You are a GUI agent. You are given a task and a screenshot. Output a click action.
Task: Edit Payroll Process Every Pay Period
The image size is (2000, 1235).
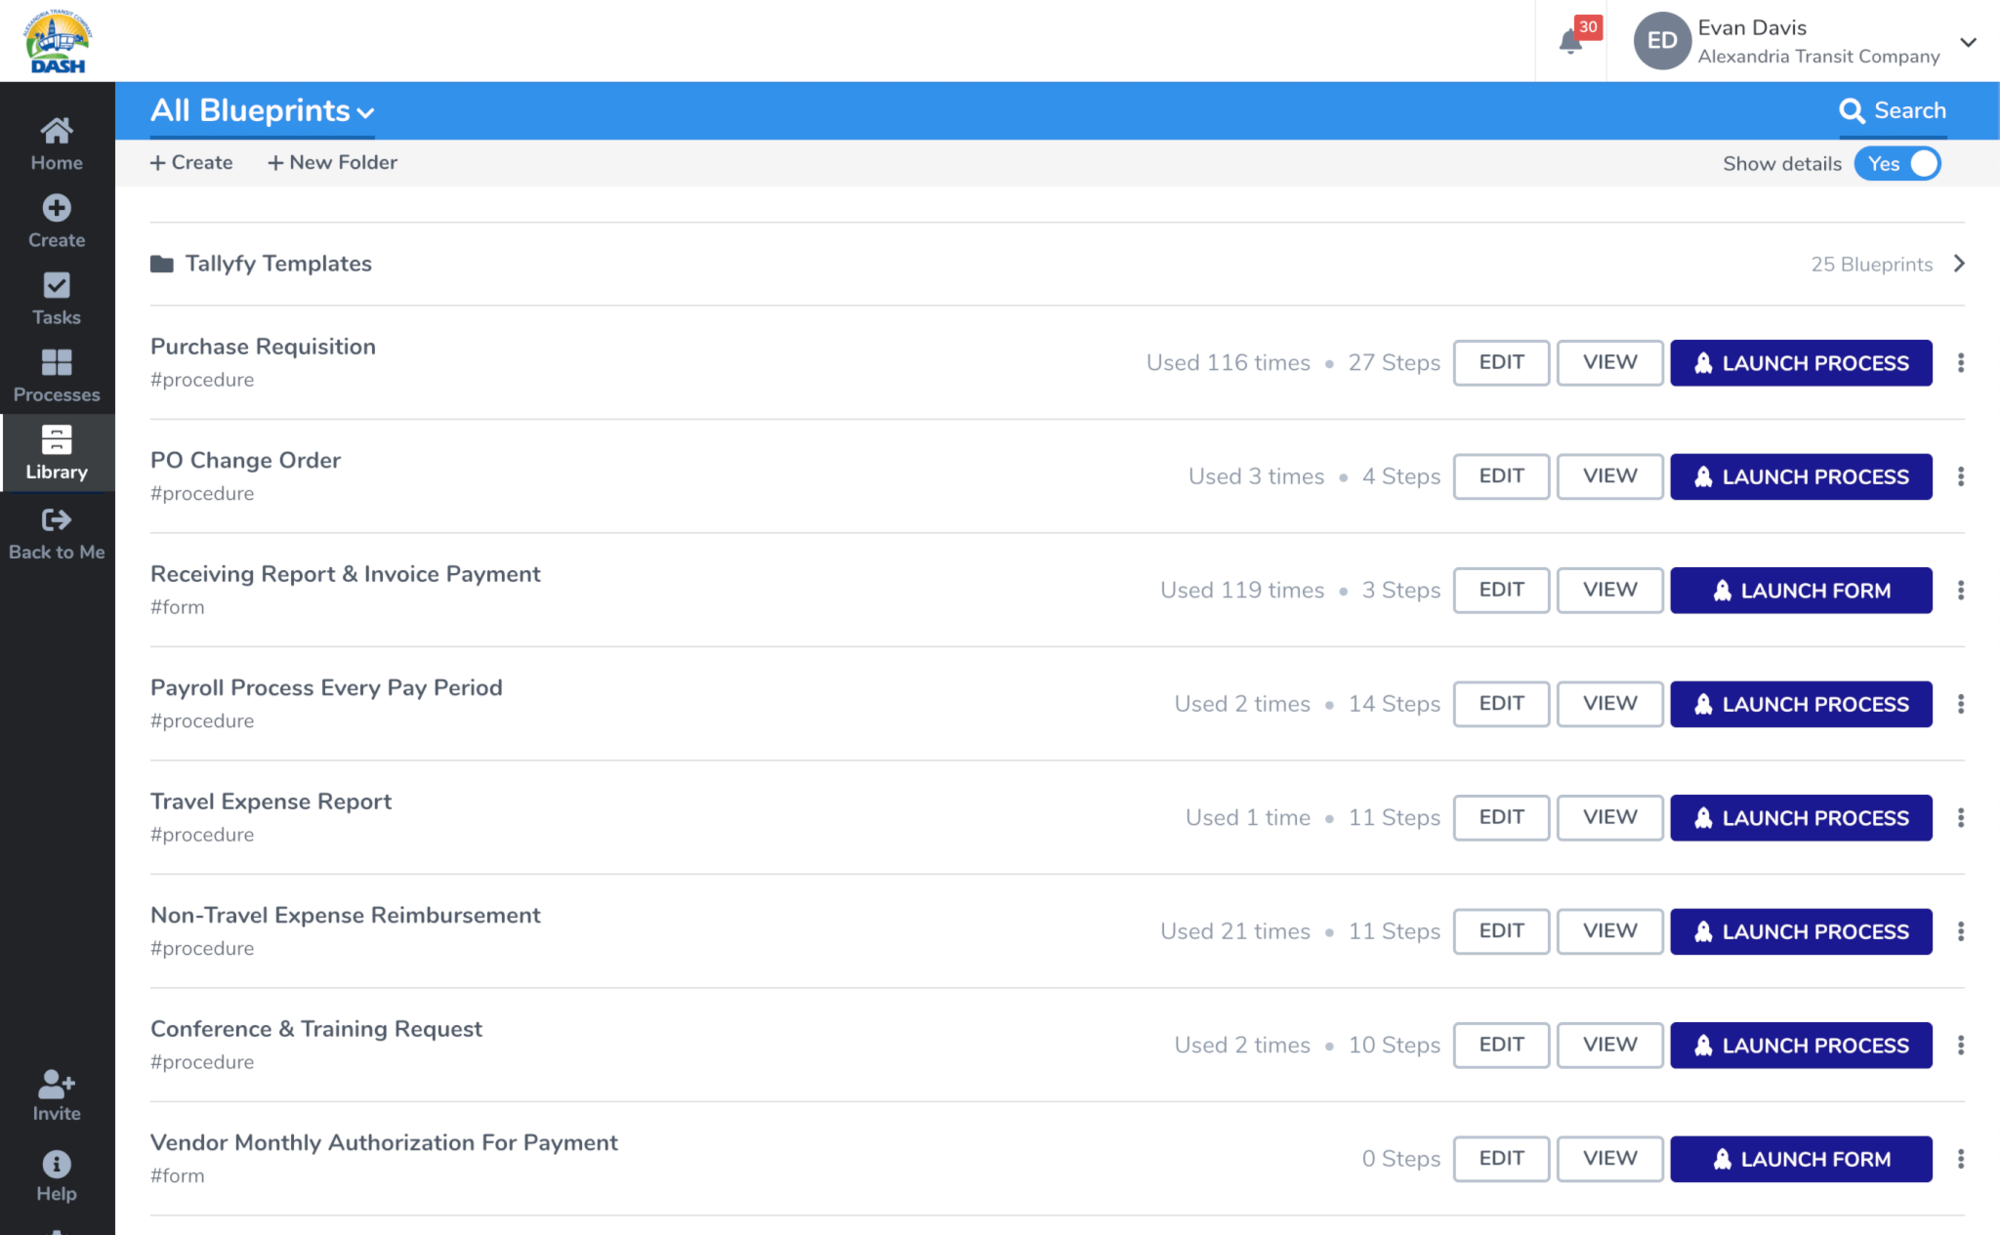coord(1501,704)
